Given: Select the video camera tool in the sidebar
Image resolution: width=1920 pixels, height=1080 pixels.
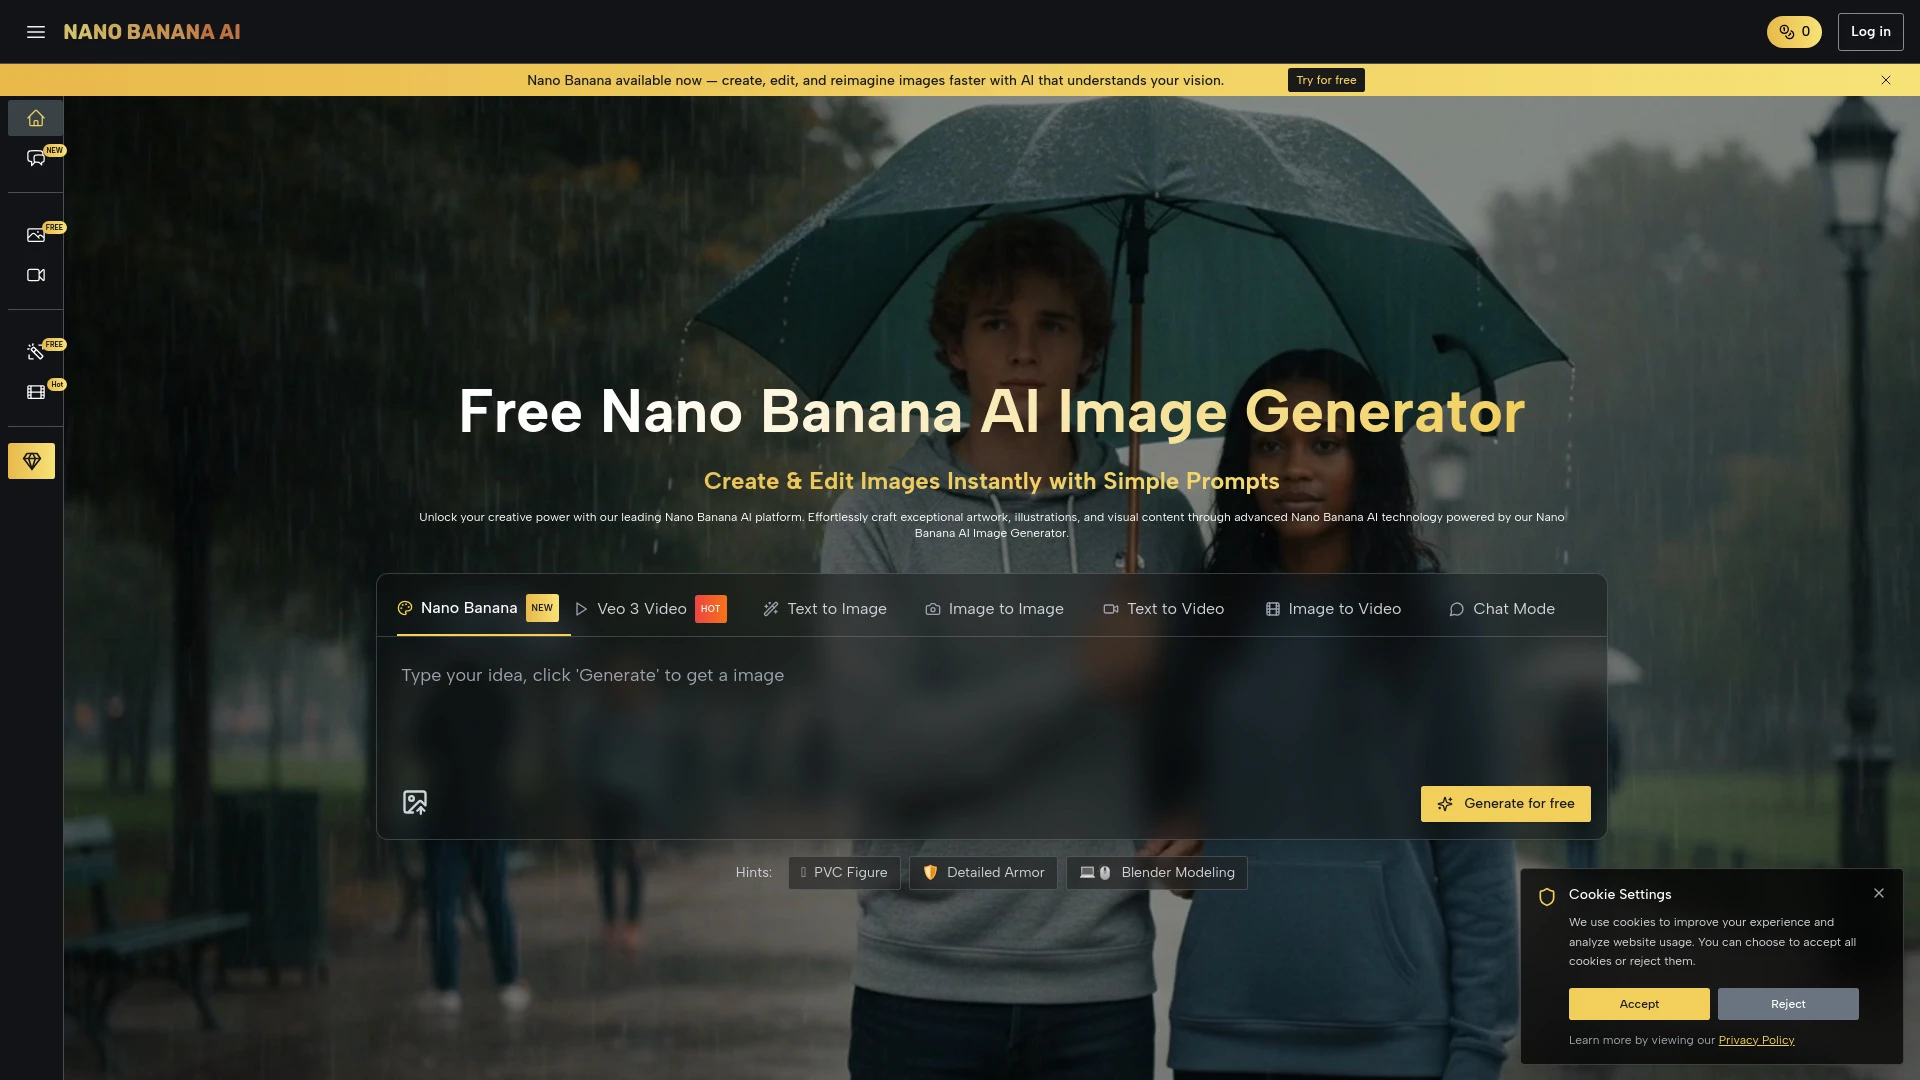Looking at the screenshot, I should click(35, 275).
